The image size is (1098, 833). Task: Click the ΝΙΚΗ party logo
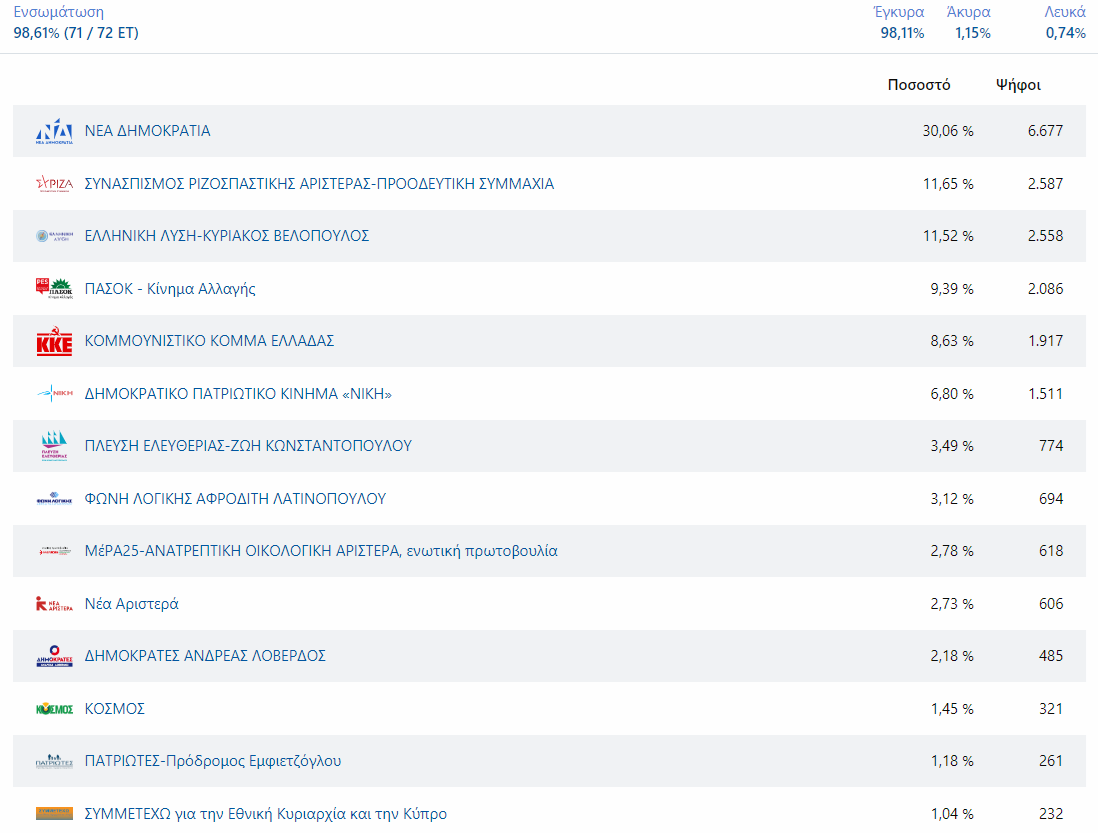55,393
